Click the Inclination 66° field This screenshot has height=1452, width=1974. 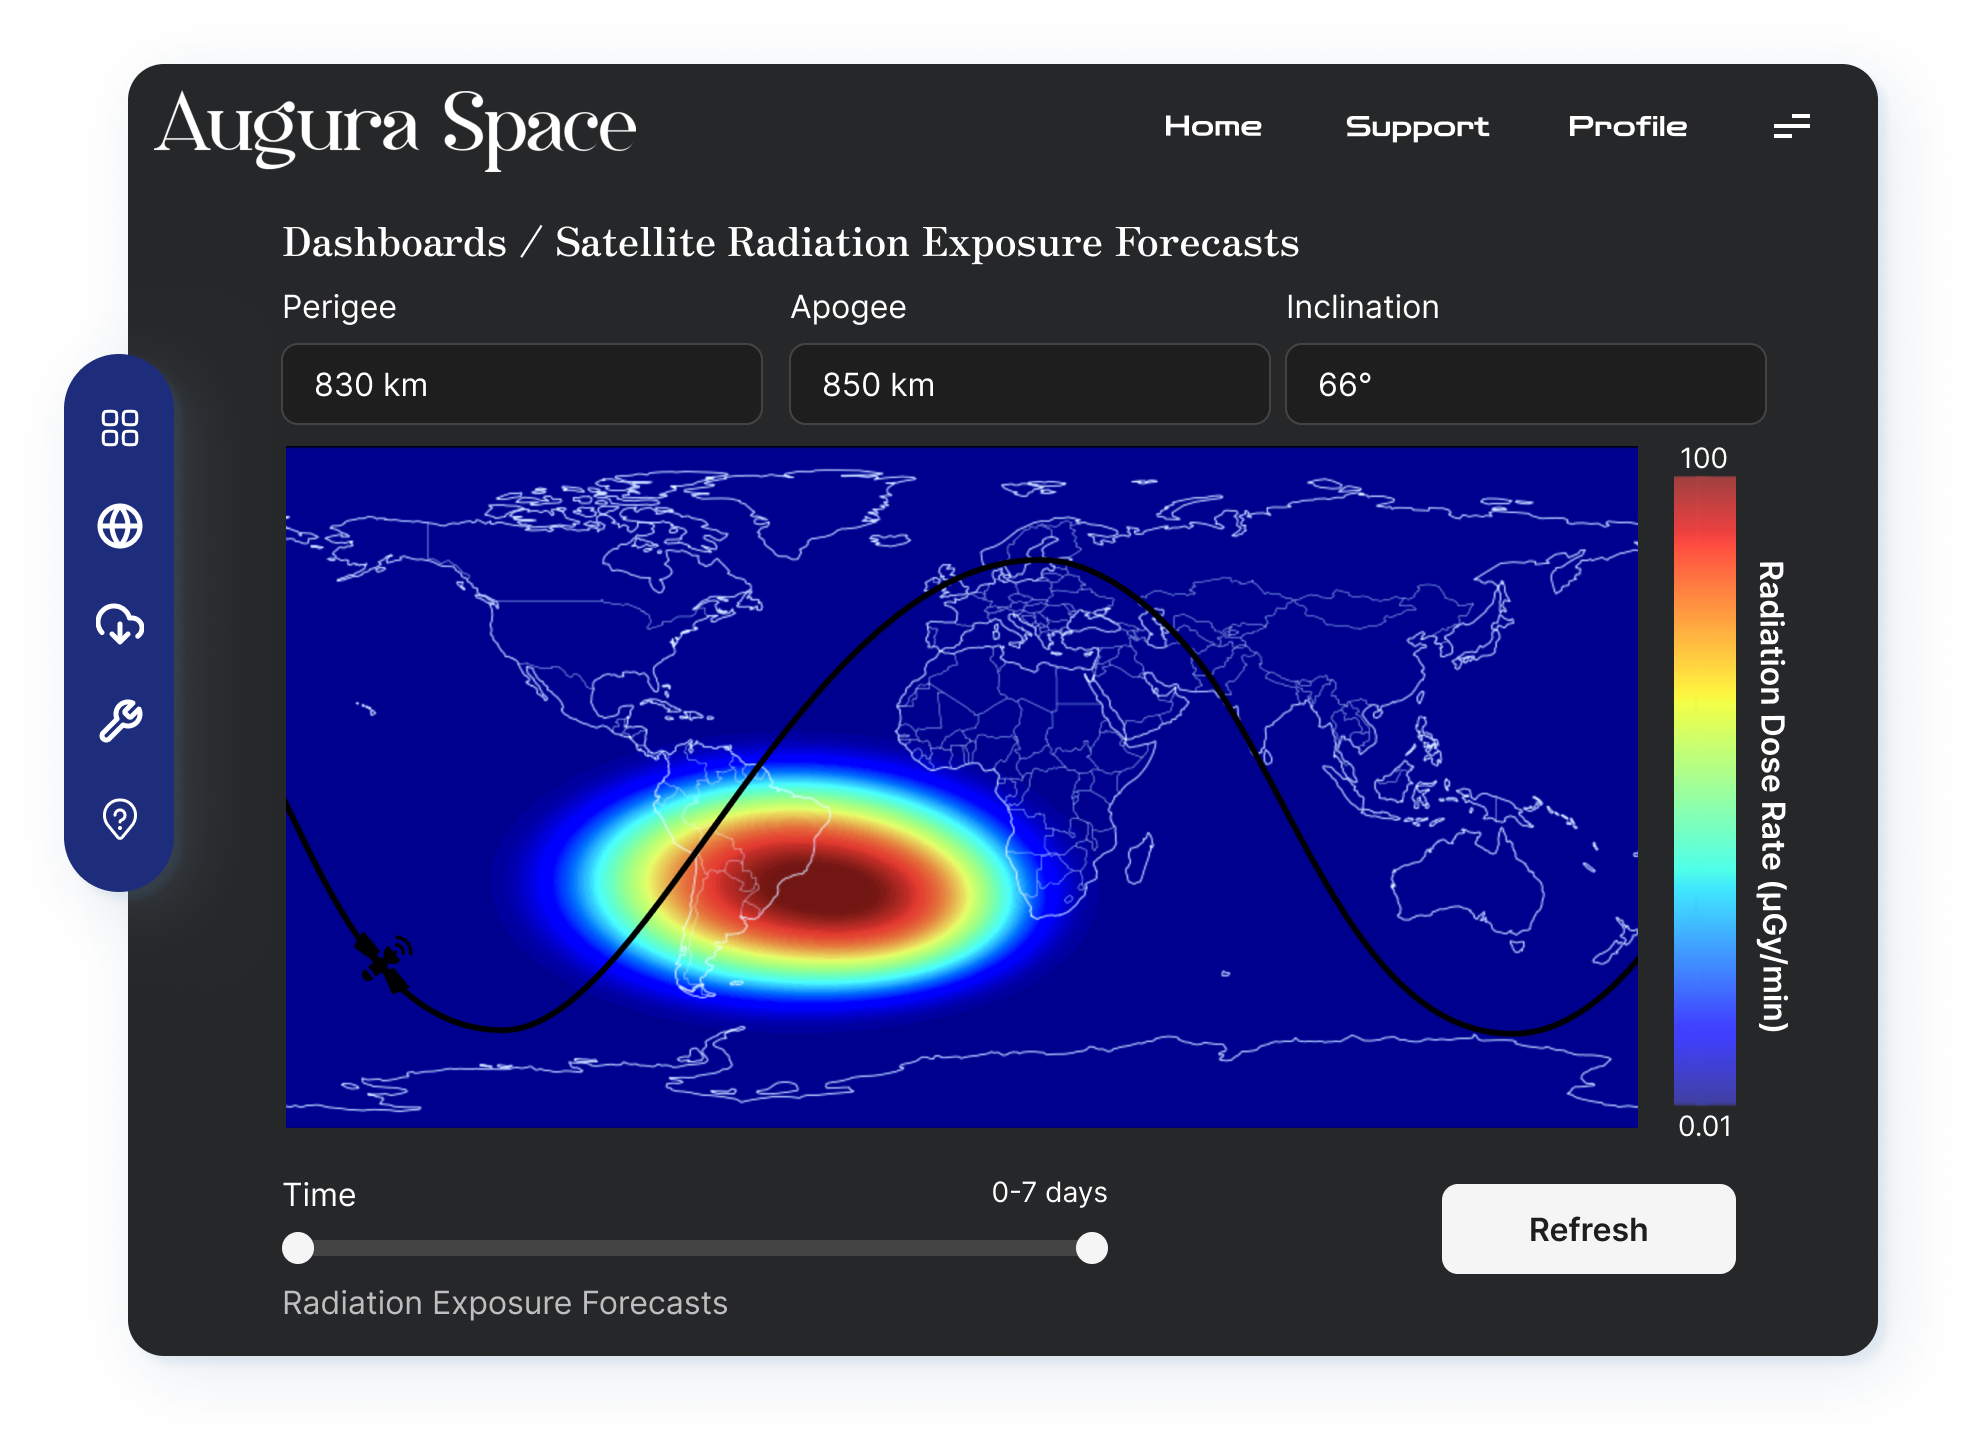coord(1524,384)
